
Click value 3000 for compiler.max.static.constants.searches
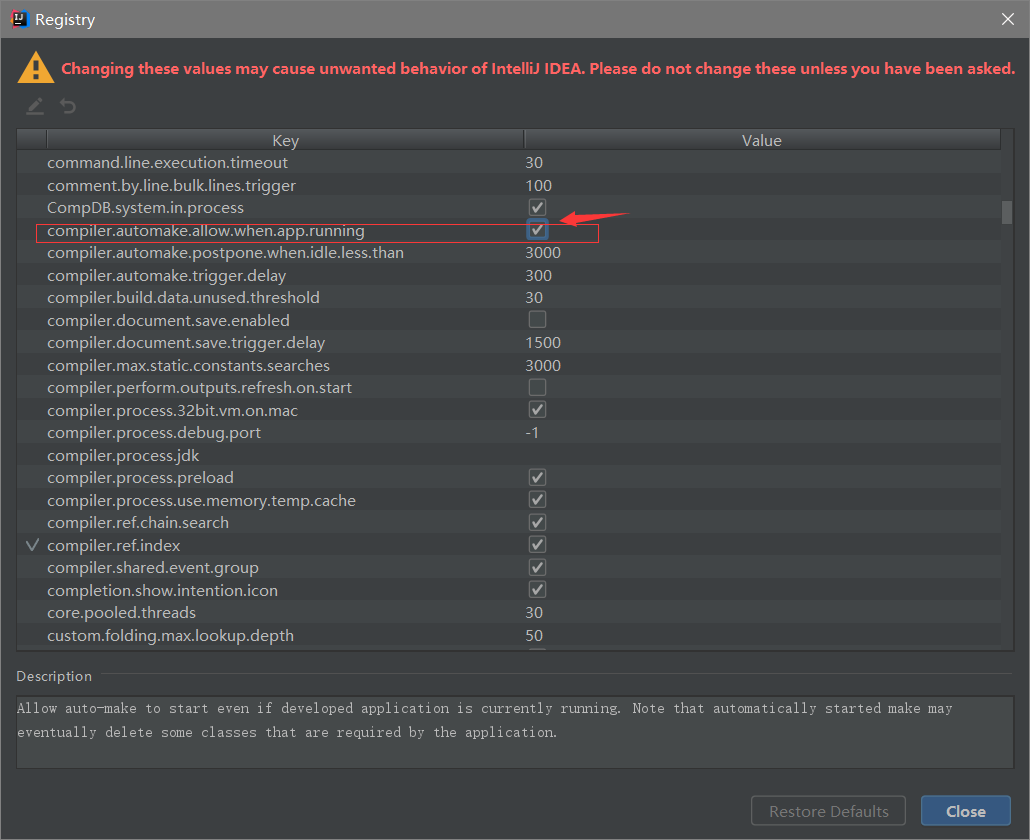pos(543,365)
